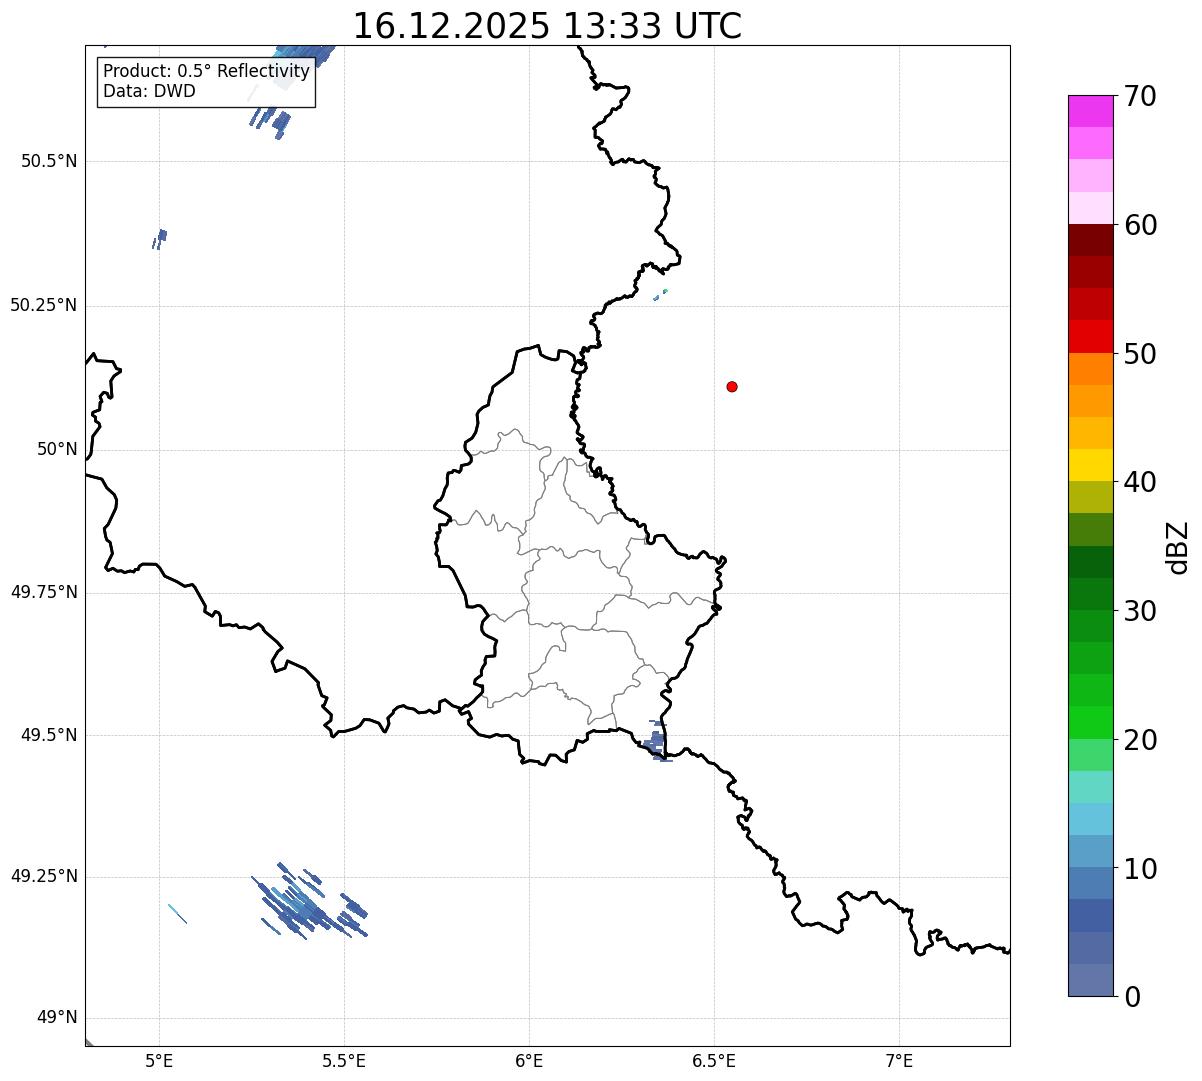The image size is (1202, 1081).
Task: Click the blue radar echo at Luxembourg's southeast border
Action: point(656,742)
